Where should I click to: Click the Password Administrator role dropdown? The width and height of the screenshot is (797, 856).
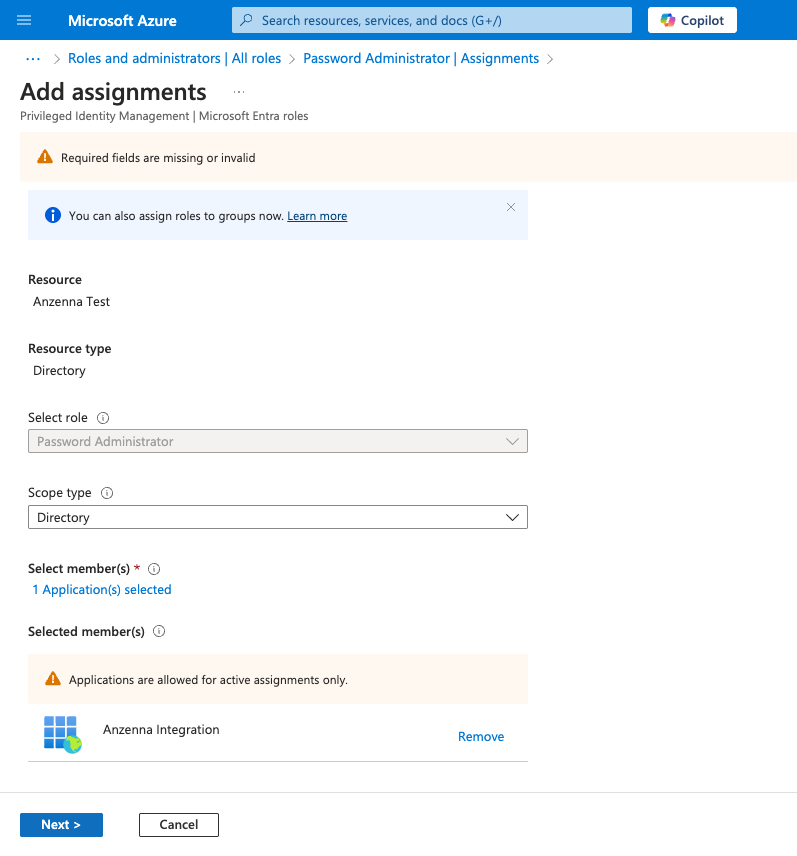[x=277, y=441]
